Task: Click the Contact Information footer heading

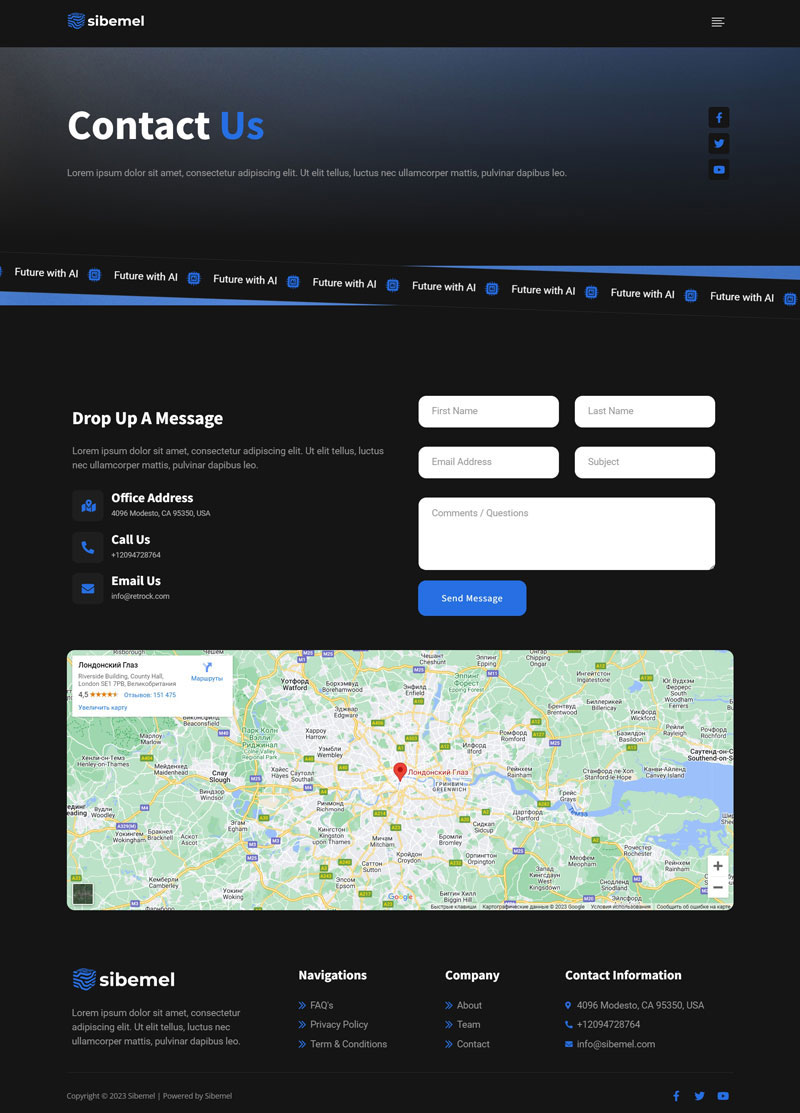Action: tap(623, 975)
